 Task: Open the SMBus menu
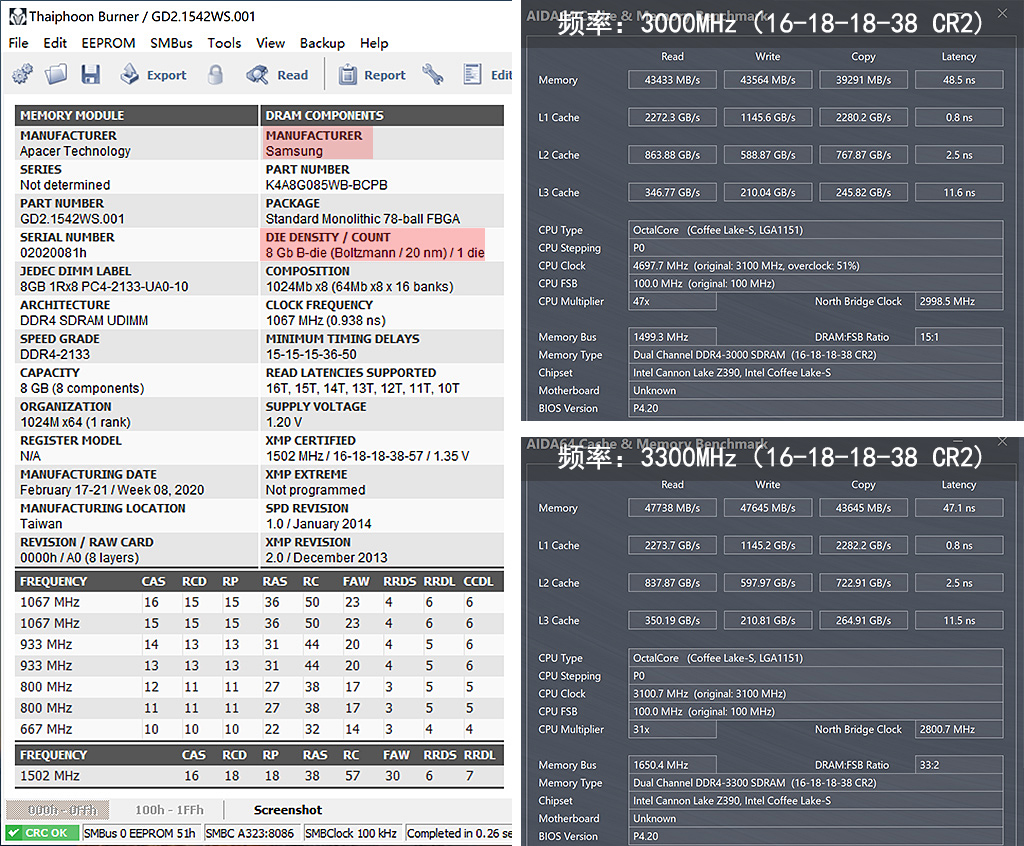pos(171,43)
